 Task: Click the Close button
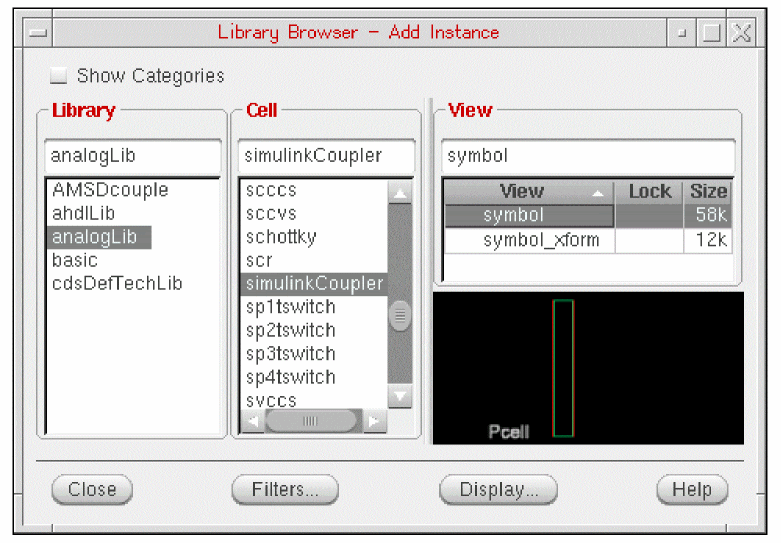(92, 489)
